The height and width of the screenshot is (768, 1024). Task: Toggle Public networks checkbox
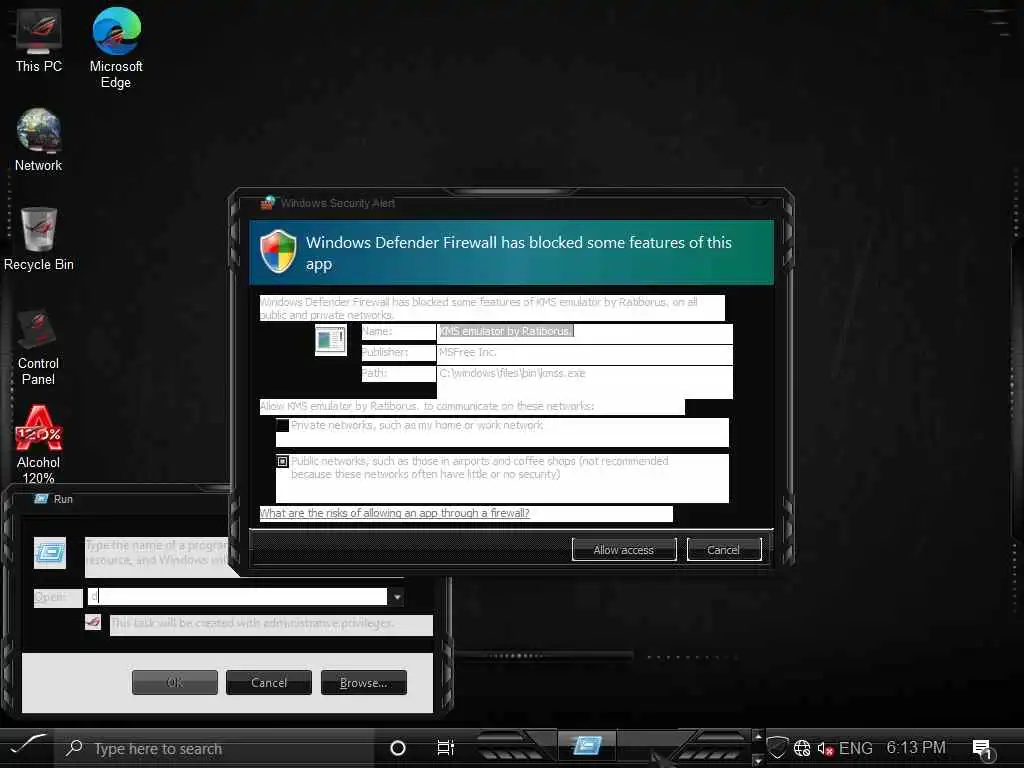tap(282, 461)
